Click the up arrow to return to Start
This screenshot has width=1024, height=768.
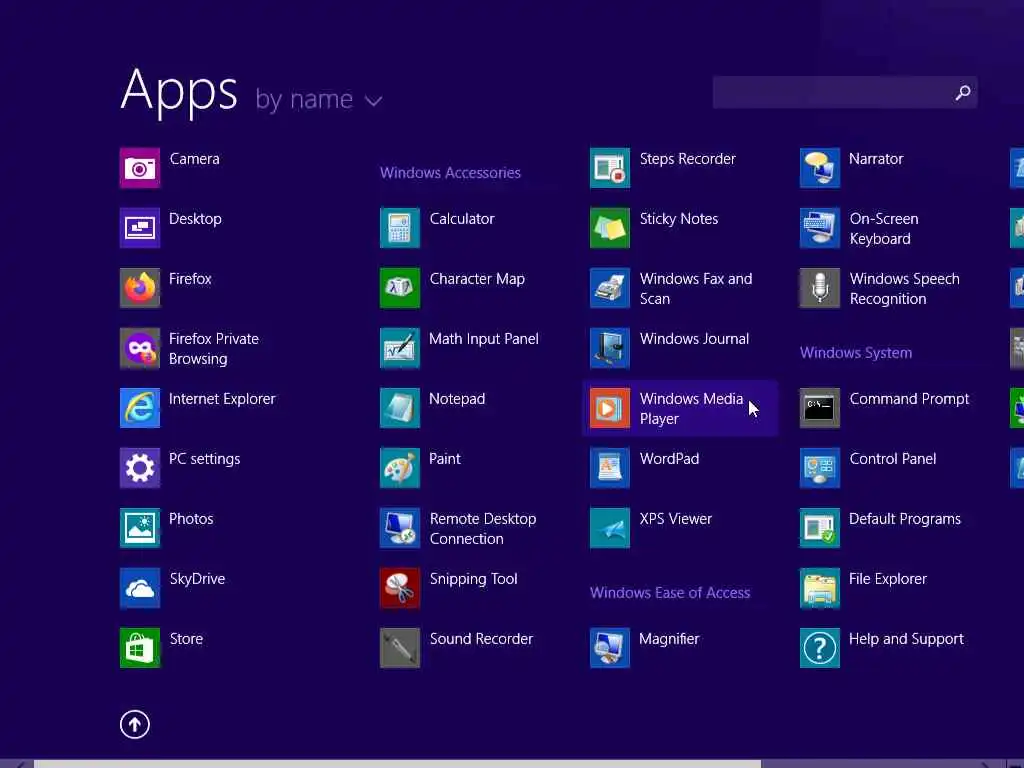coord(135,724)
